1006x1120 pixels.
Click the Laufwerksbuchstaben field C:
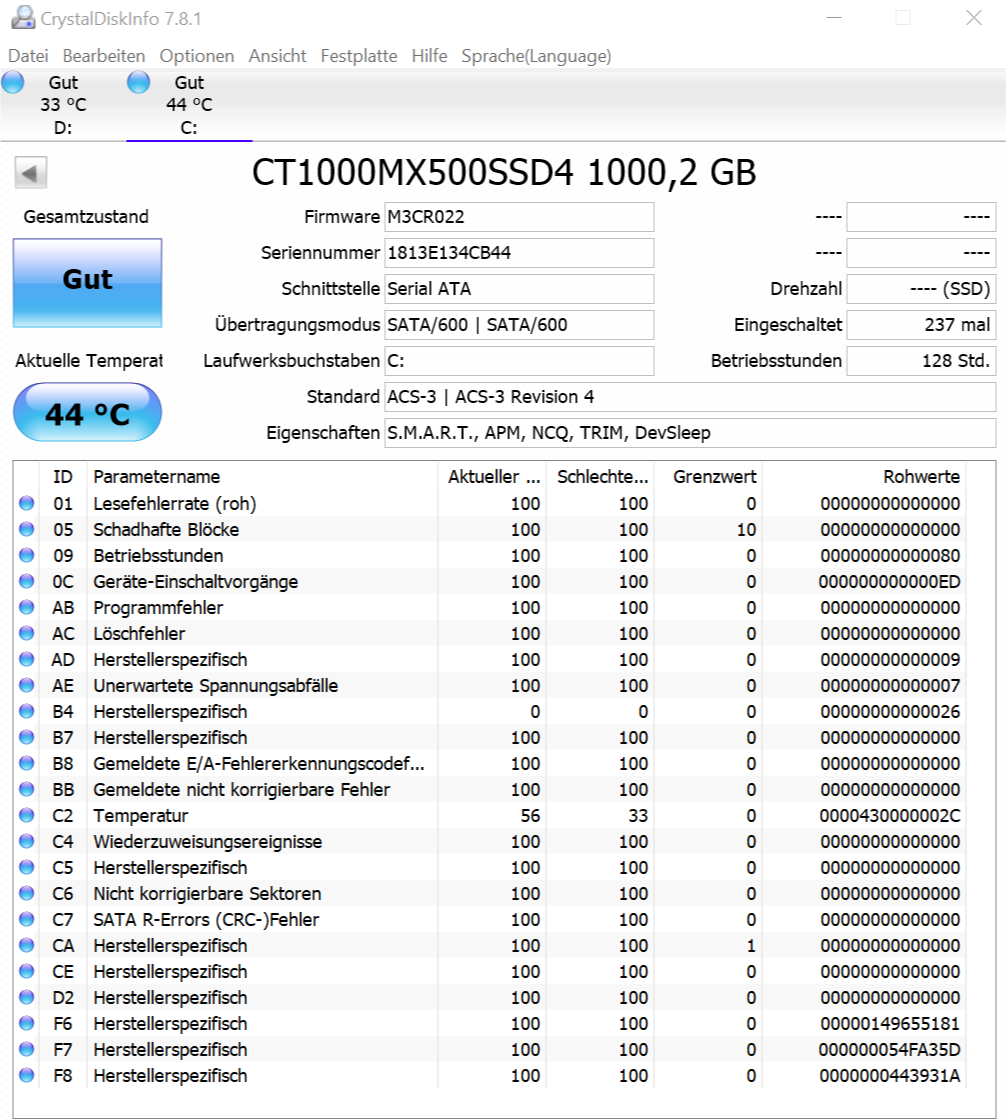519,361
